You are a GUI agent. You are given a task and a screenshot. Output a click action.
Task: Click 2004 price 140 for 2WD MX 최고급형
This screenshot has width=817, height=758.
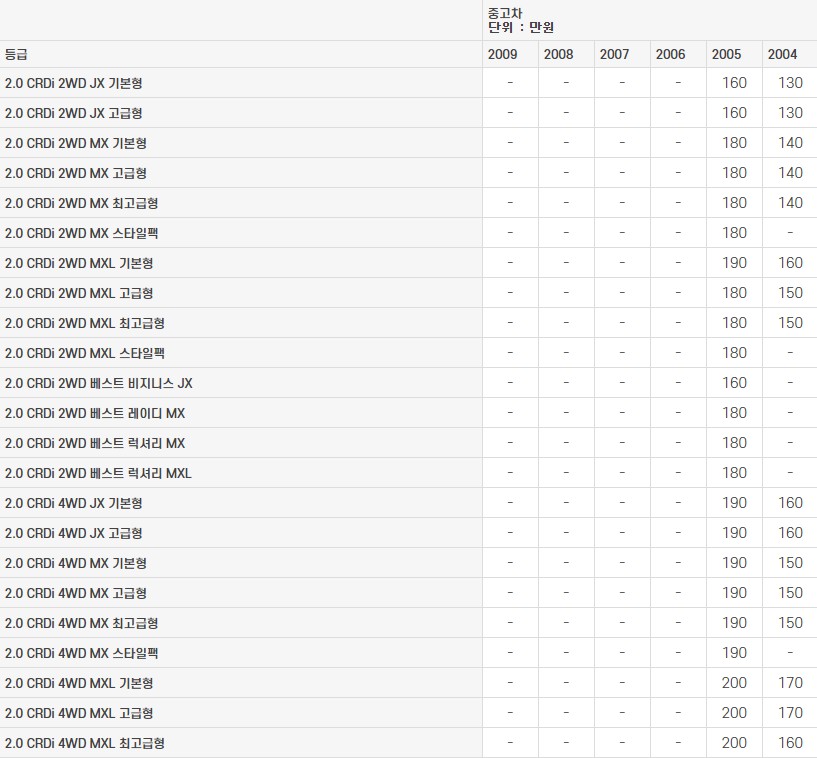(790, 203)
